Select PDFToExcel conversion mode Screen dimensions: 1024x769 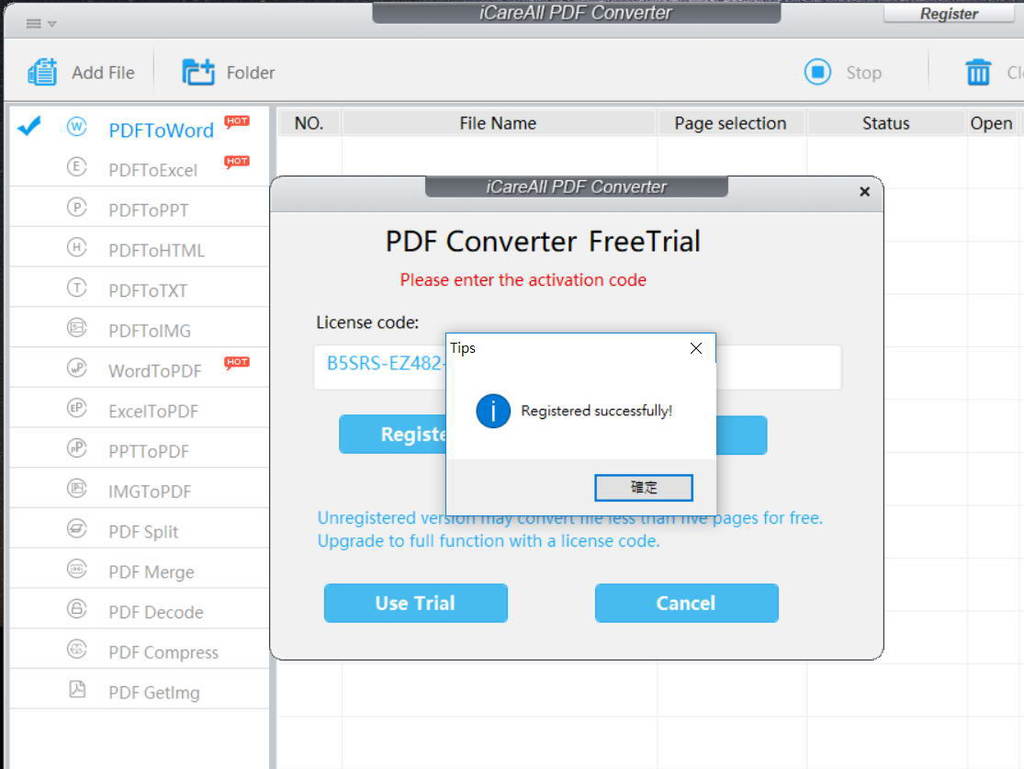(153, 170)
